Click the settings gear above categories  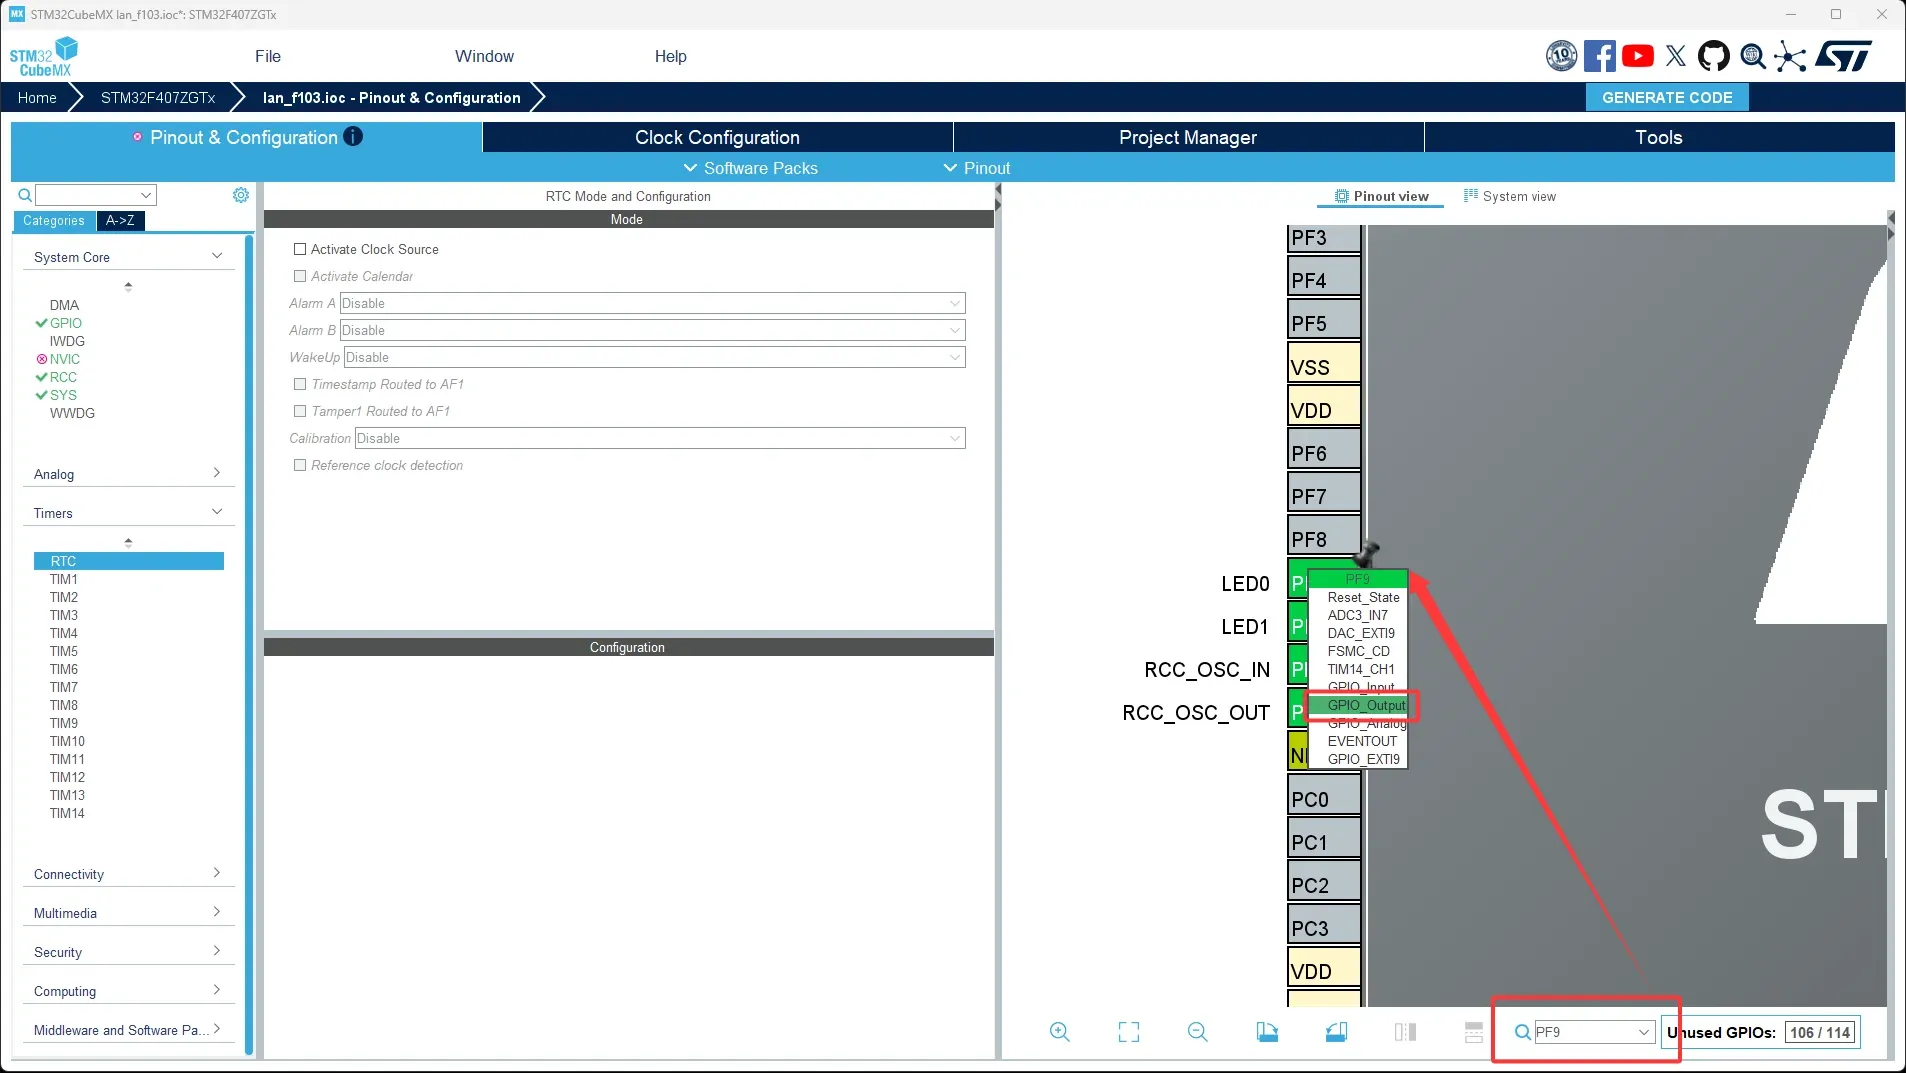pos(241,195)
